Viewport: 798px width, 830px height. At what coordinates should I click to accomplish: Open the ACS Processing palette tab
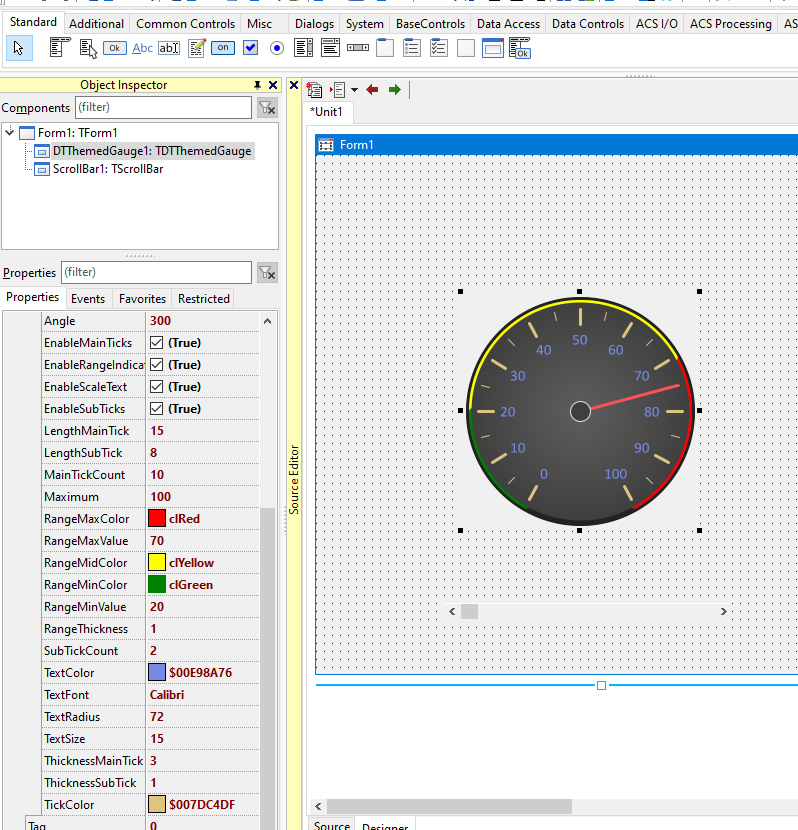tap(731, 24)
